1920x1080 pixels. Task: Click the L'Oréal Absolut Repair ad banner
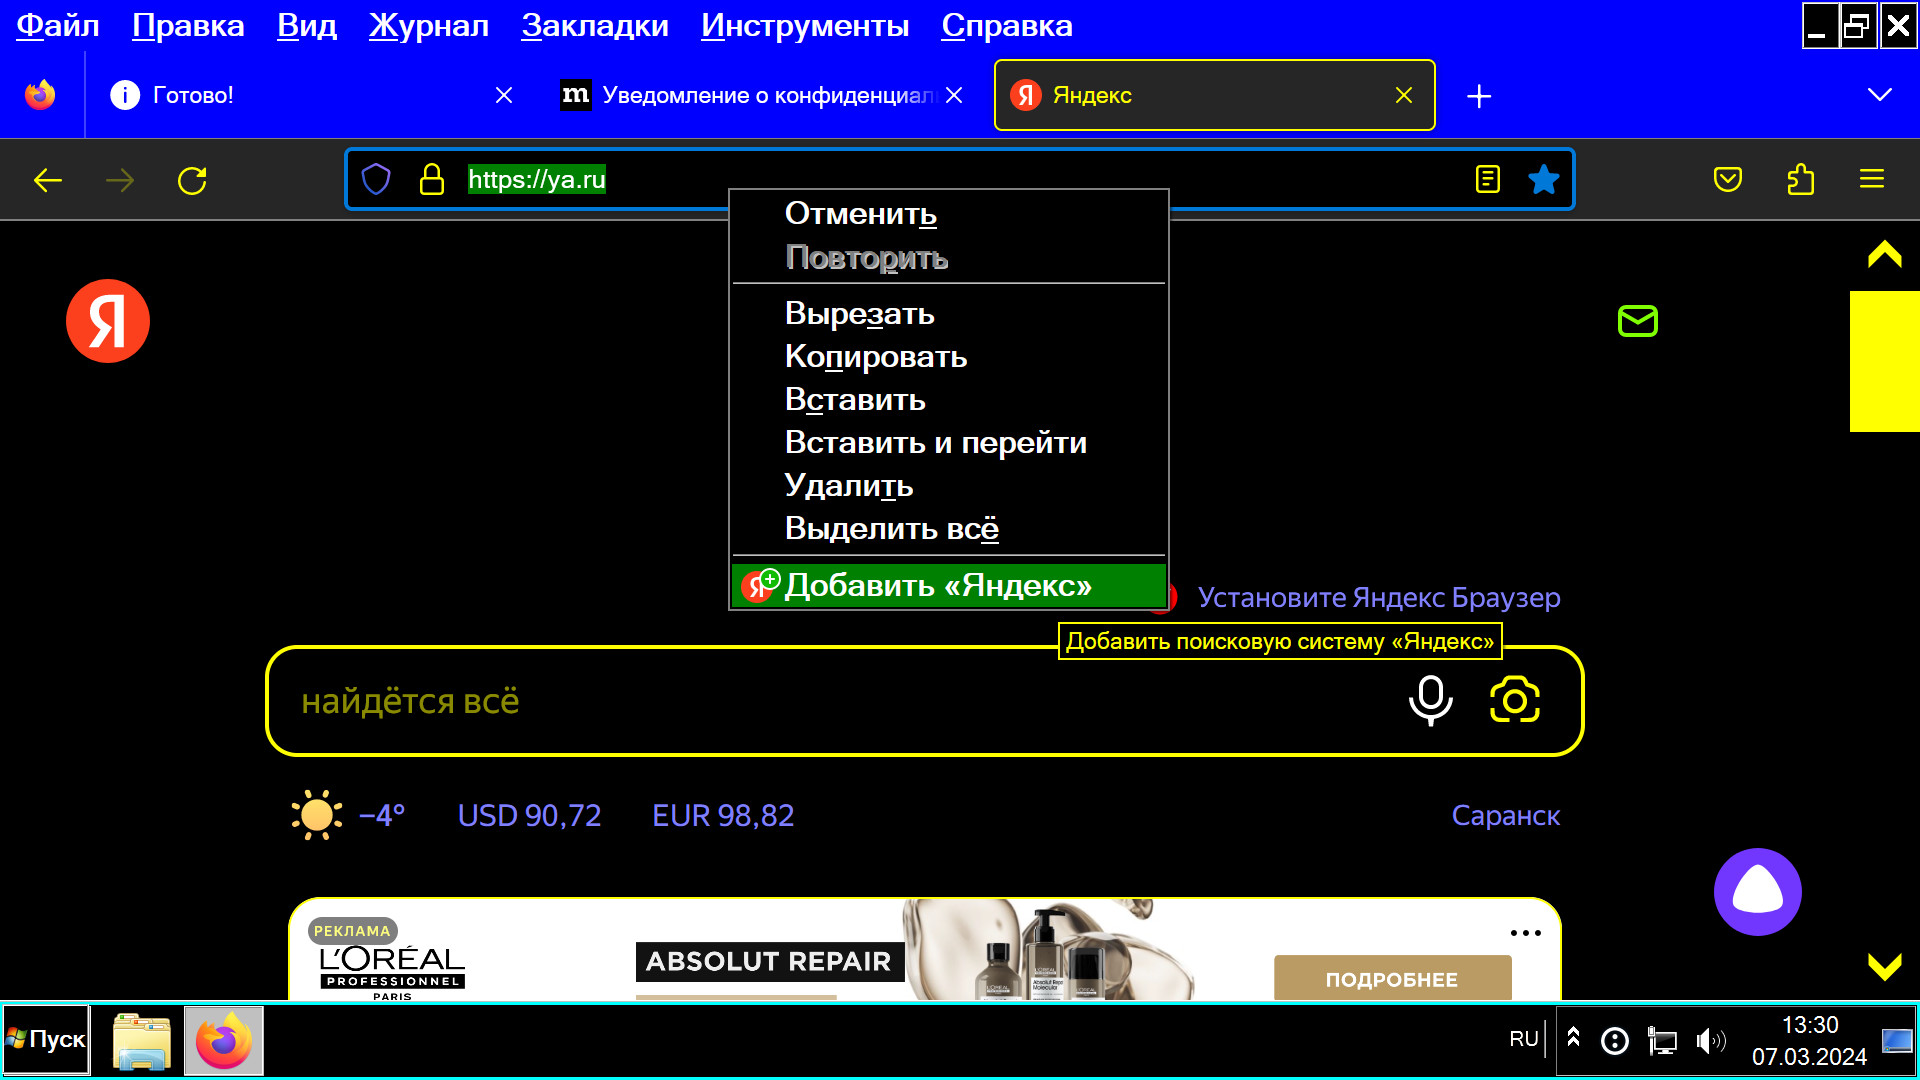(925, 949)
